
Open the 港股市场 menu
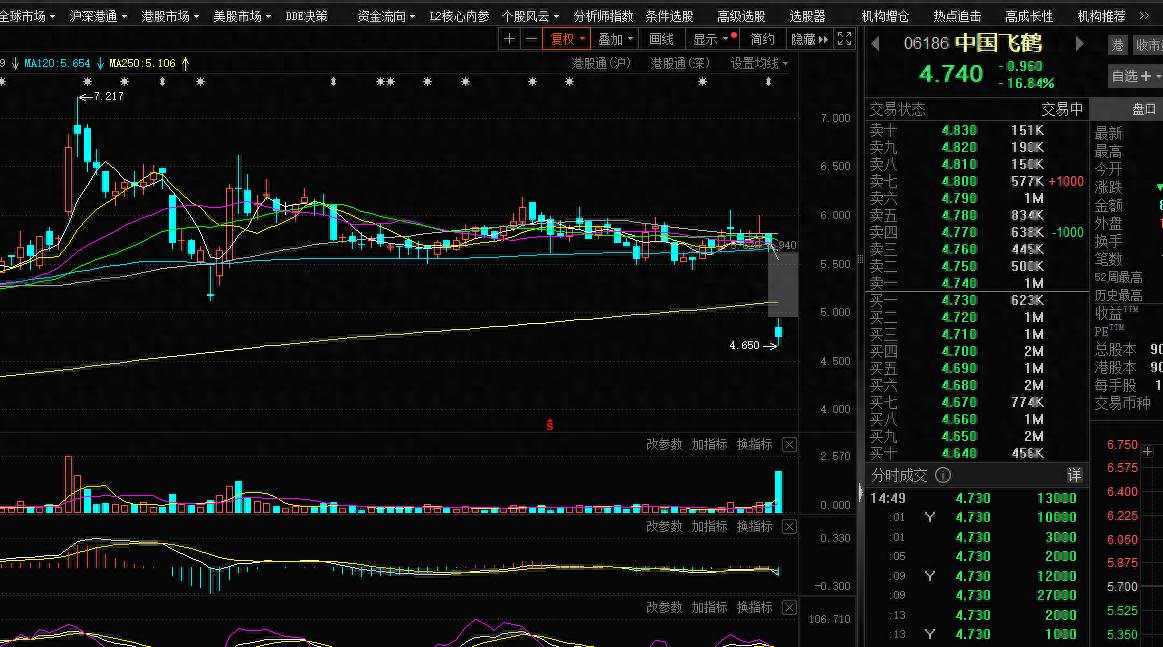[169, 16]
